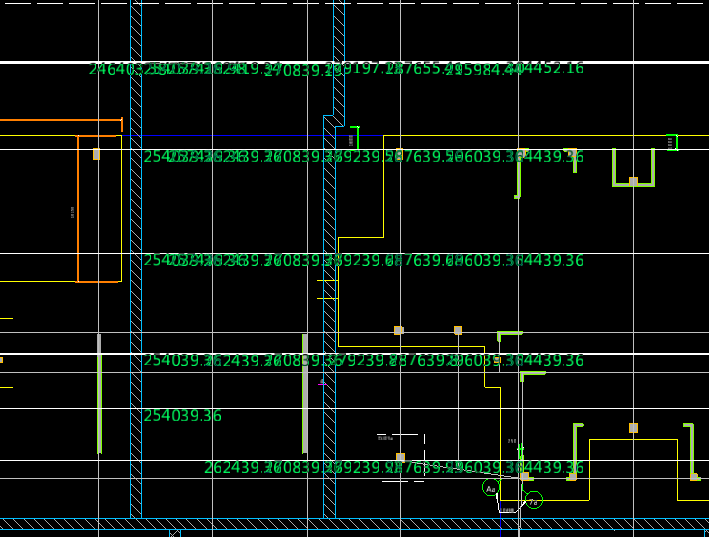Click the green circled "7d" marker
The height and width of the screenshot is (537, 709).
pos(534,500)
